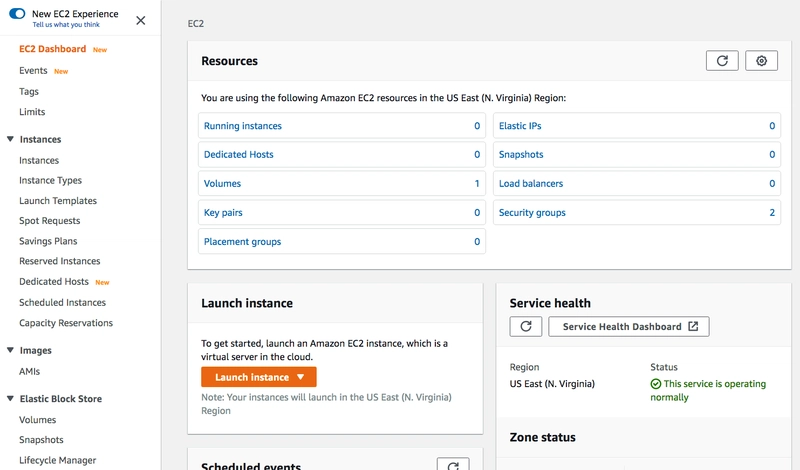Click the Tell us what you think link

66,24
